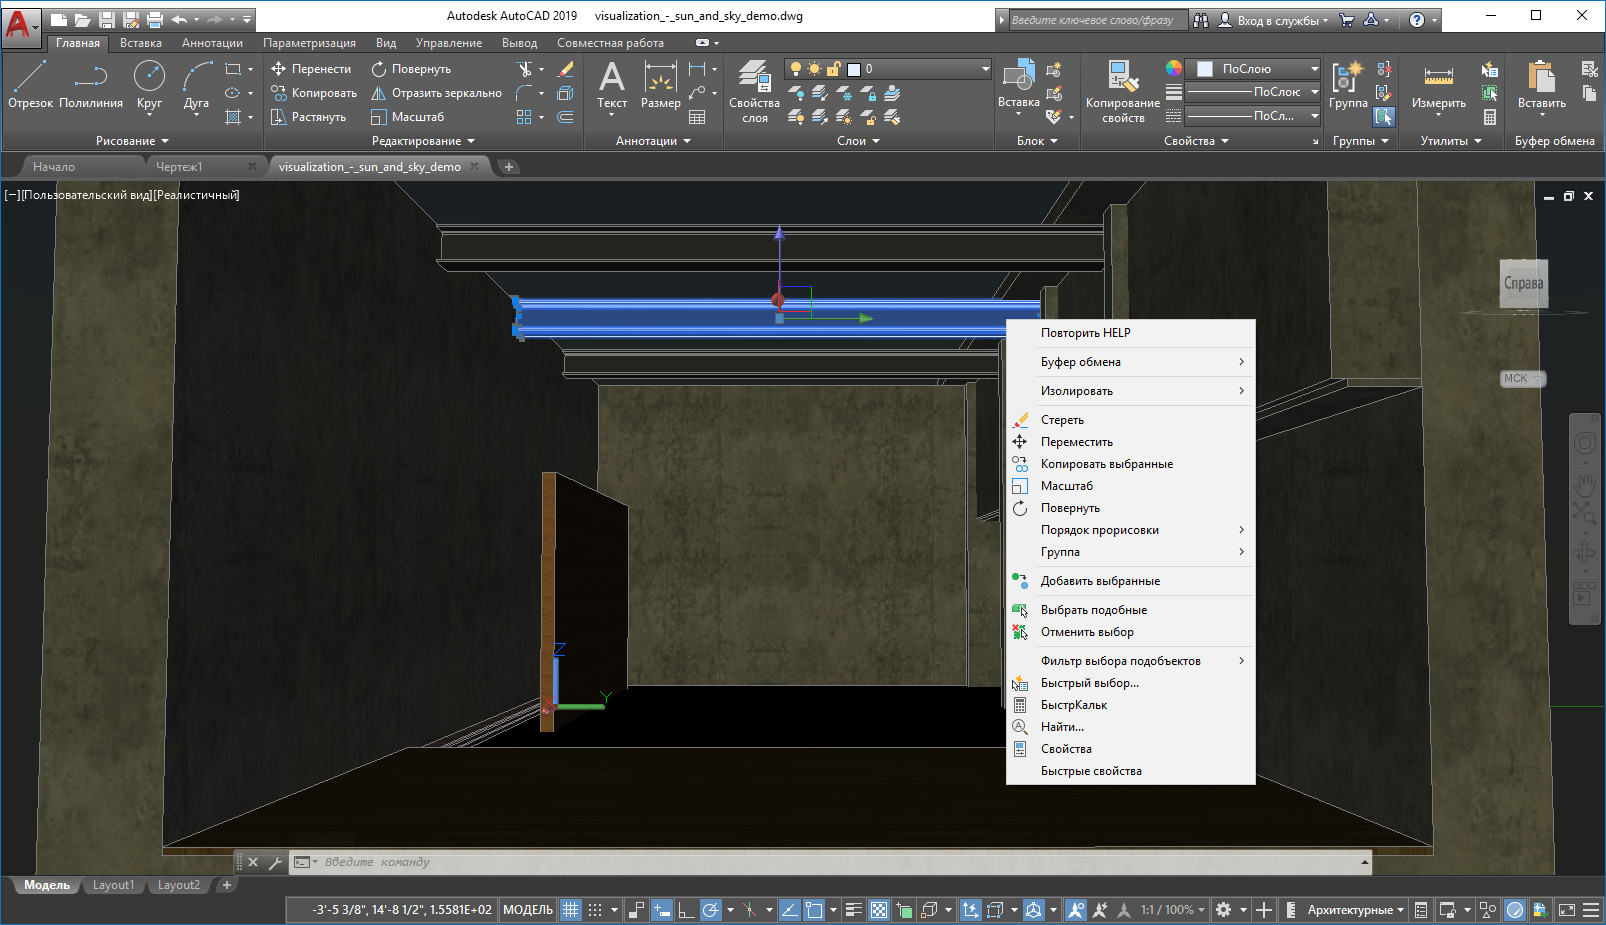Click the new drawing tab plus button

pyautogui.click(x=509, y=167)
